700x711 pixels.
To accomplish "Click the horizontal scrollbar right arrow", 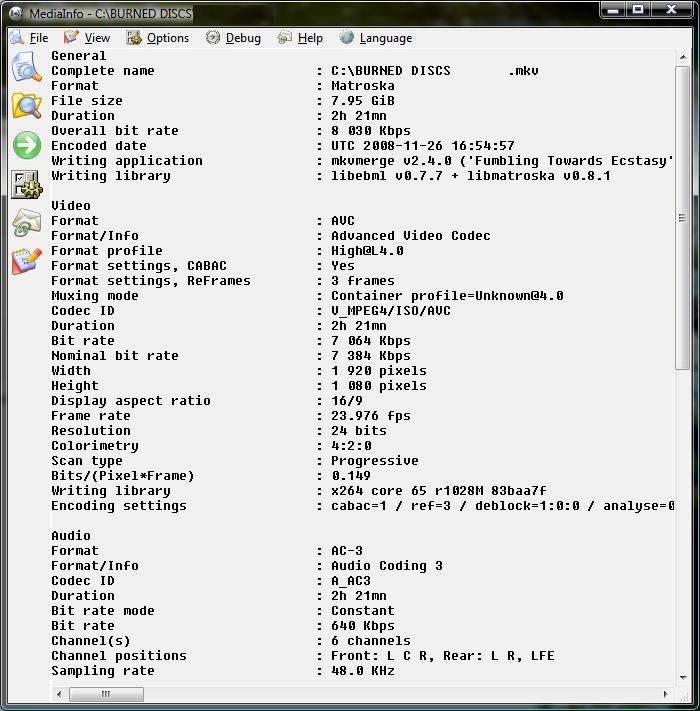I will click(666, 694).
